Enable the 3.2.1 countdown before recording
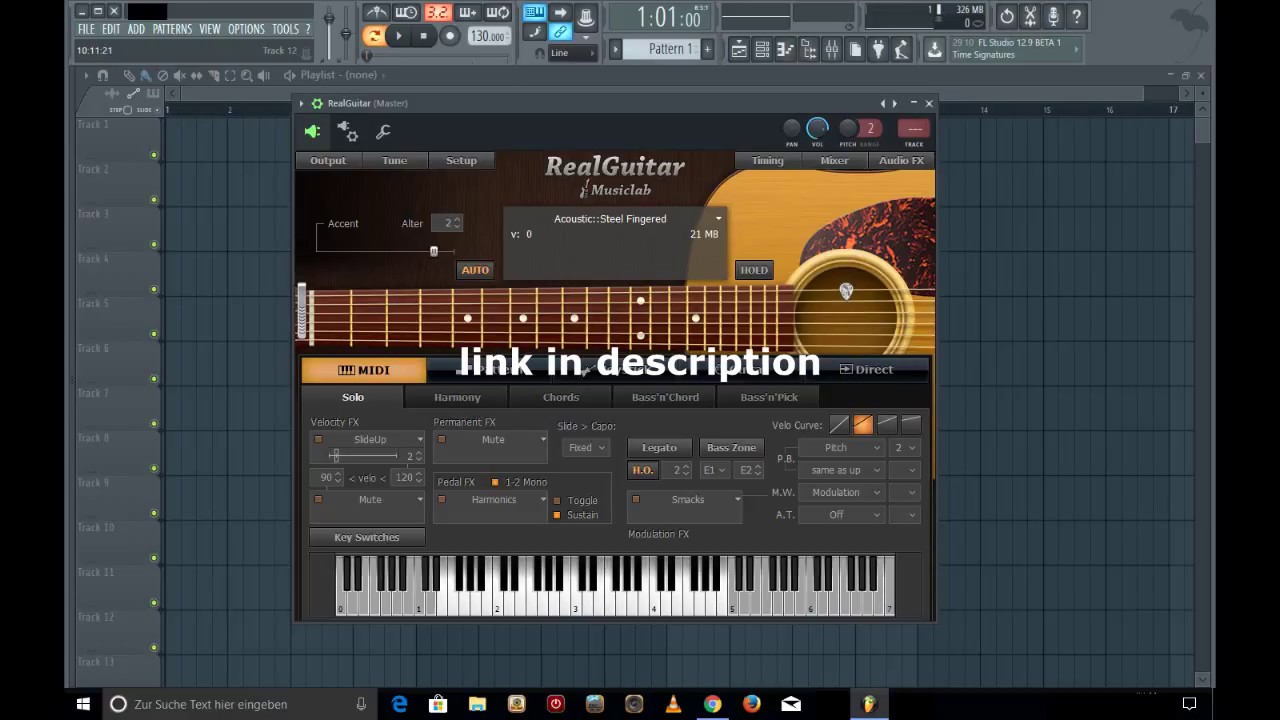Viewport: 1280px width, 720px height. coord(437,13)
